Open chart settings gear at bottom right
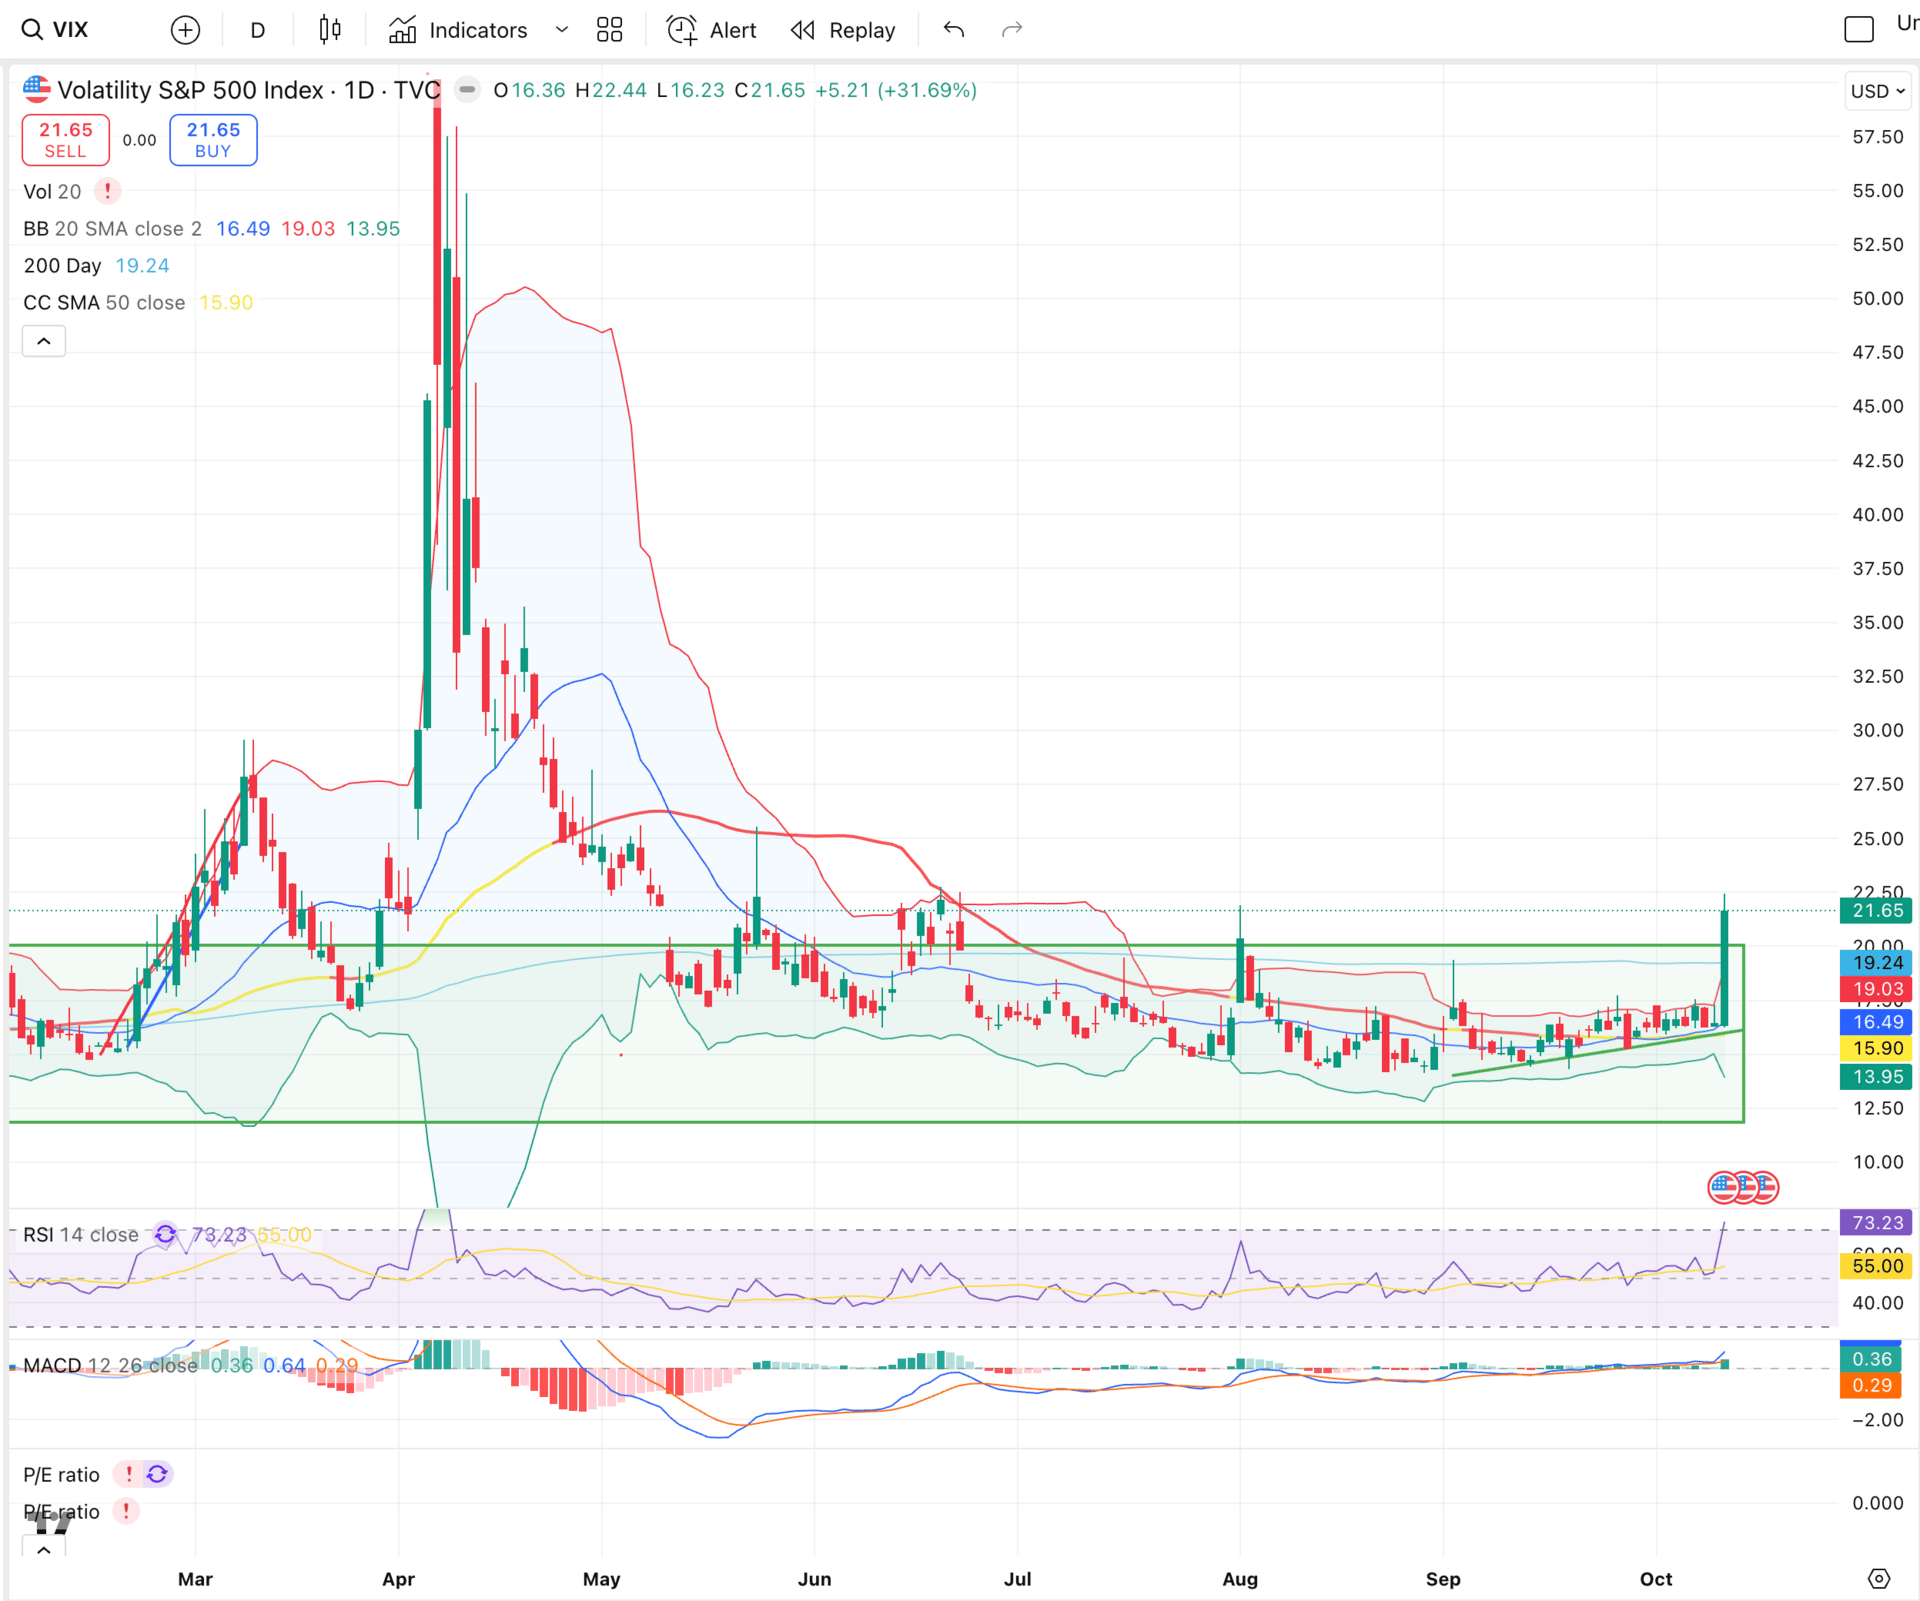 point(1878,1578)
